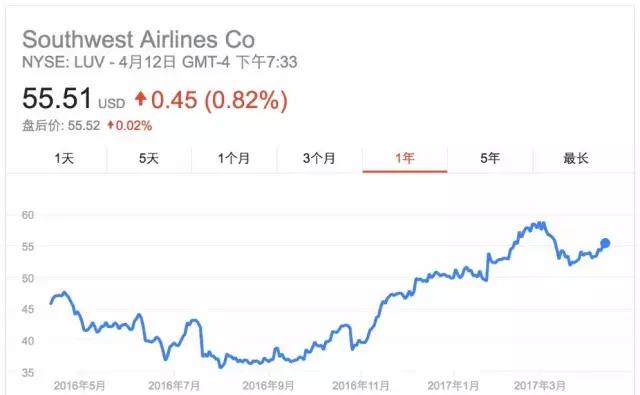The image size is (640, 395).
Task: Click the chart peak near 2017年3月
Action: (x=538, y=224)
